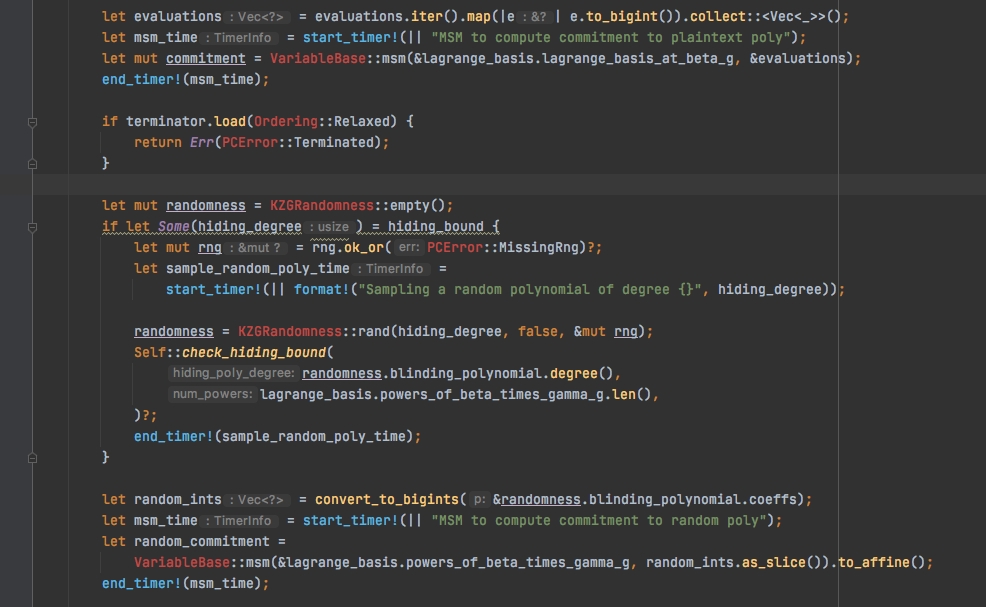This screenshot has height=607, width=986.
Task: Click KZGRandomness before ::empty()
Action: pyautogui.click(x=321, y=206)
